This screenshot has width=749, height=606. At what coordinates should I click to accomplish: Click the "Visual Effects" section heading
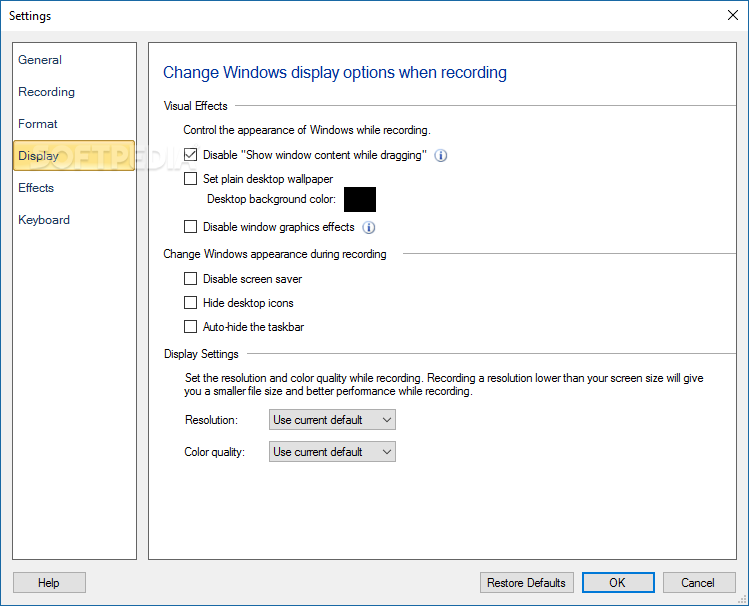tap(195, 106)
